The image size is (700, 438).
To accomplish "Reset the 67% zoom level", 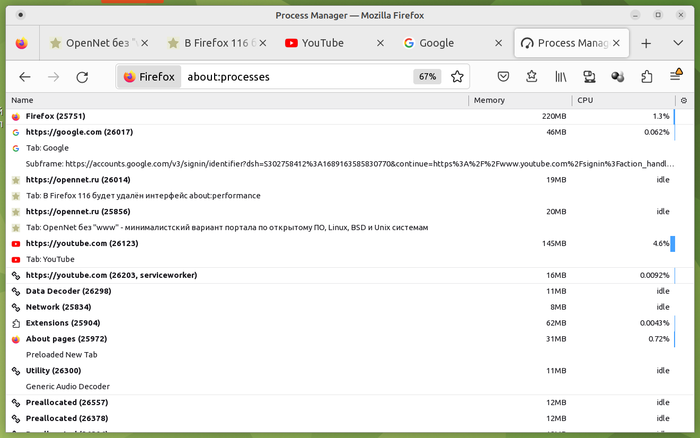I will point(428,77).
